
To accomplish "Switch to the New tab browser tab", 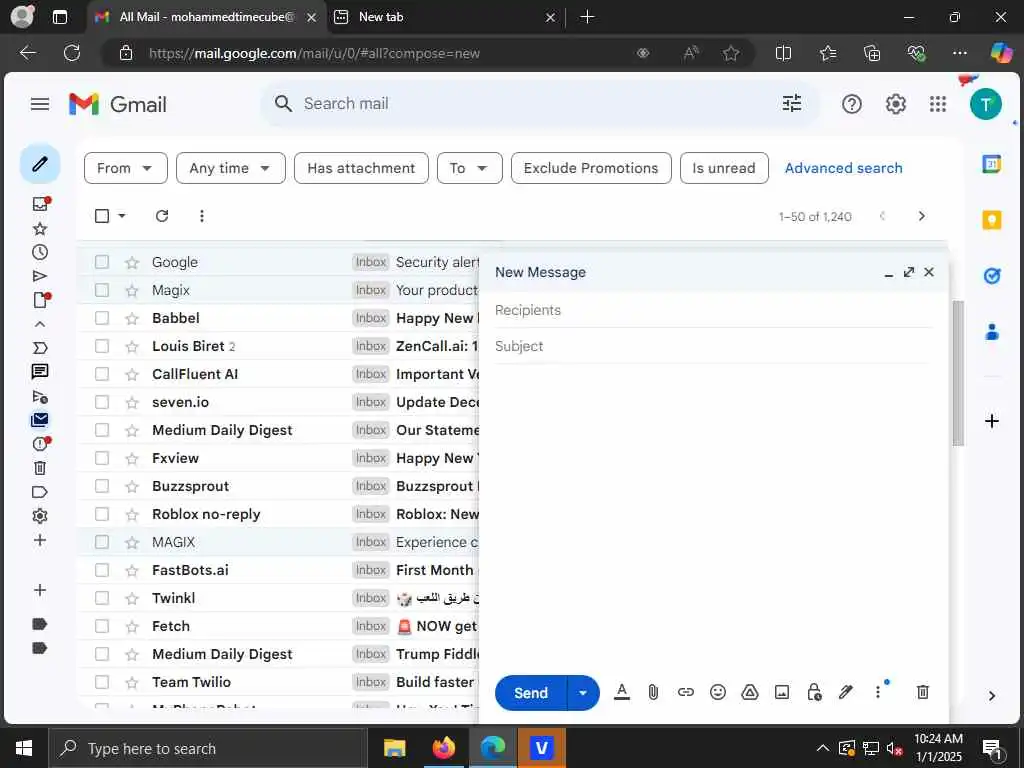I will point(446,17).
